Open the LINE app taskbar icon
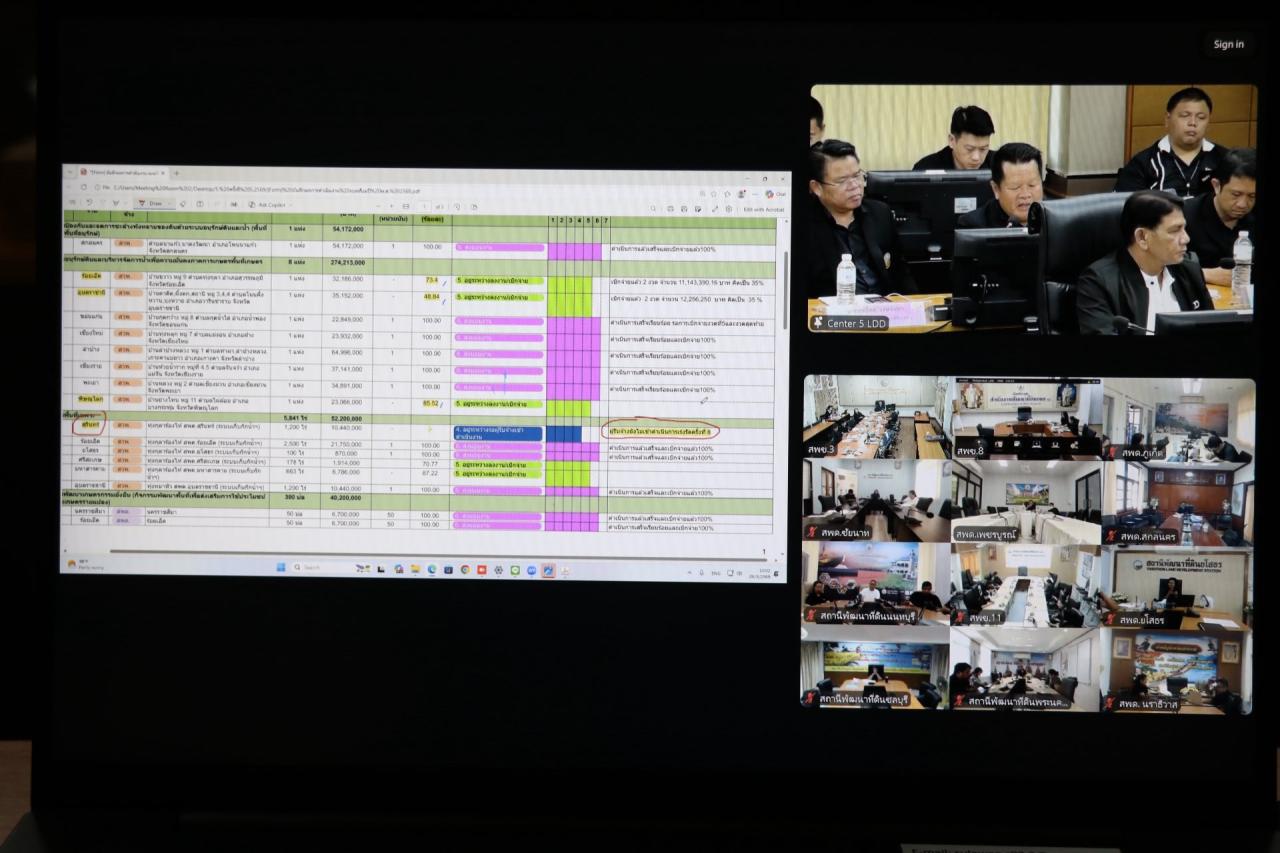 point(515,569)
